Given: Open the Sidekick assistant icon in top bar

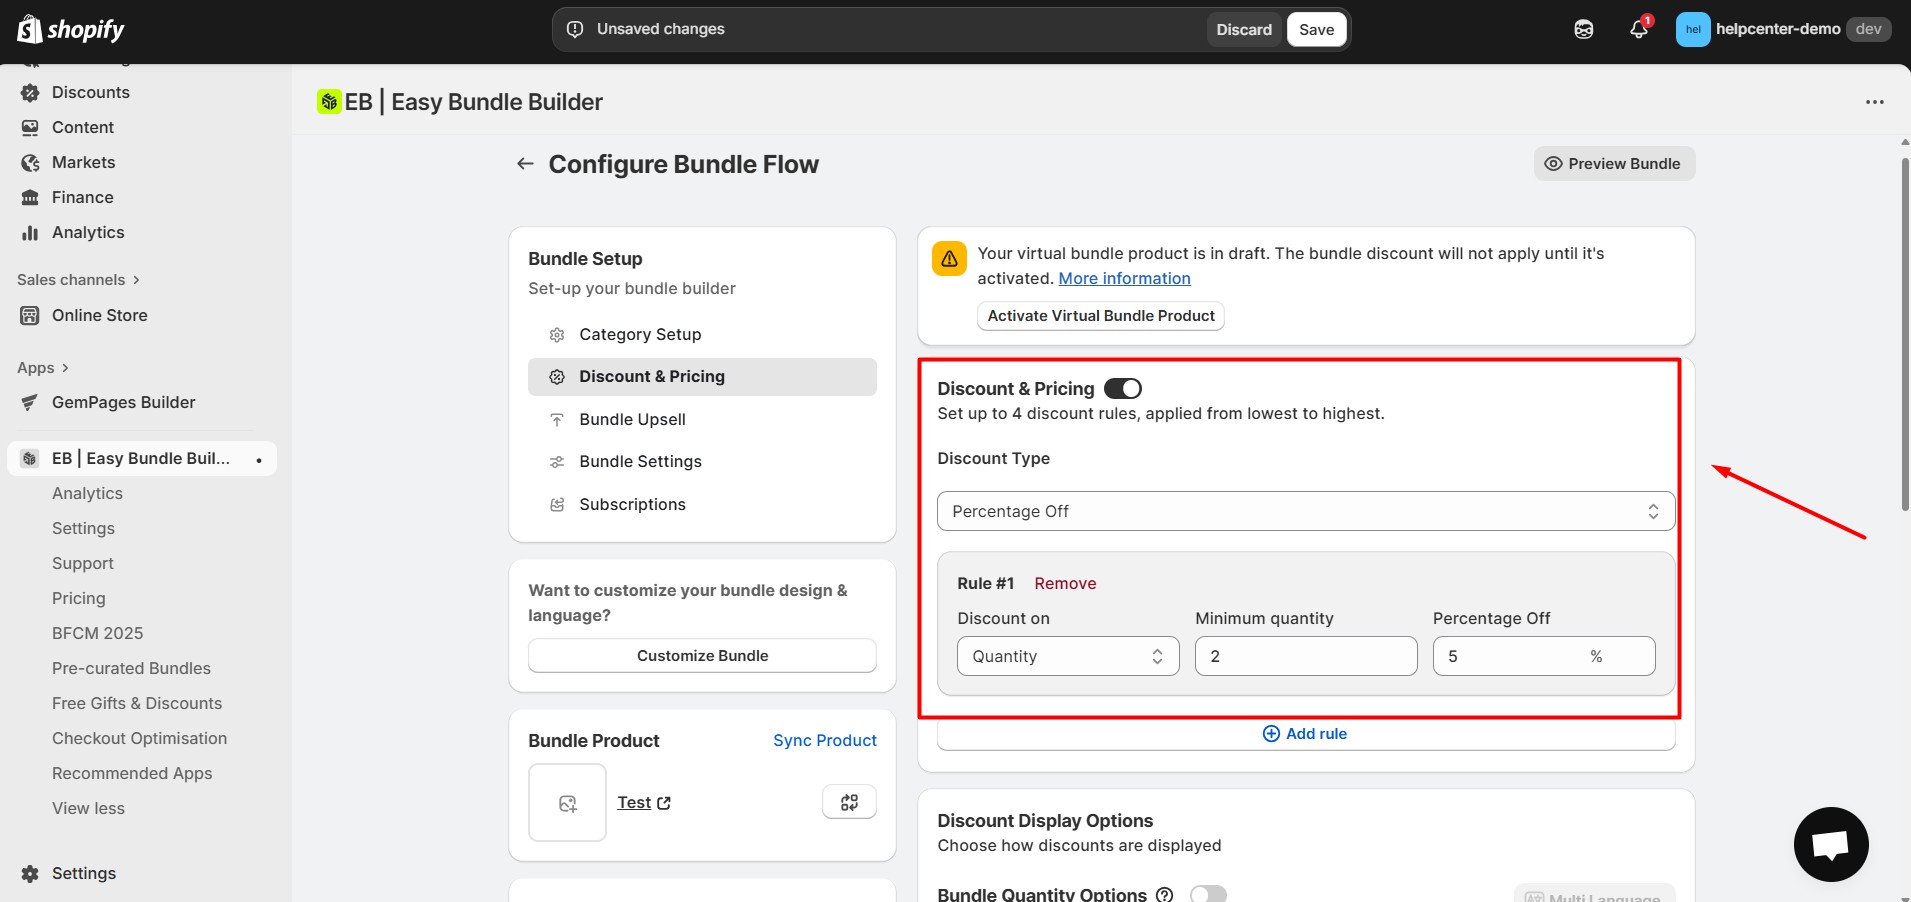Looking at the screenshot, I should tap(1584, 29).
